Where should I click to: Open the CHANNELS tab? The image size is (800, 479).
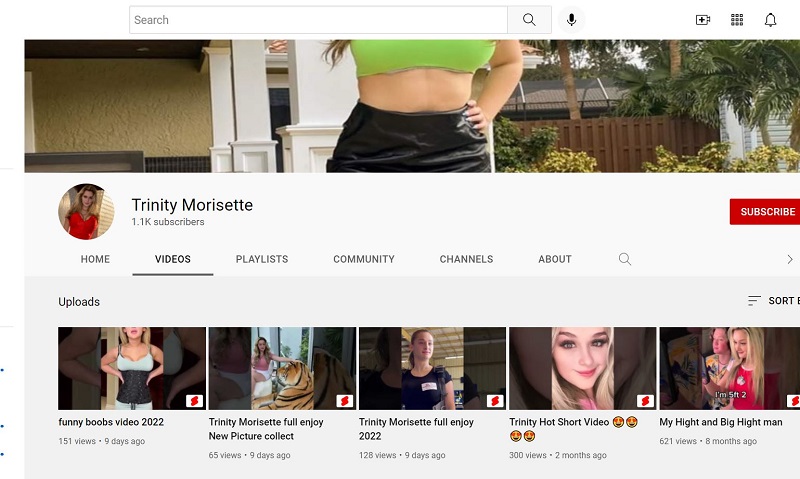click(x=466, y=259)
